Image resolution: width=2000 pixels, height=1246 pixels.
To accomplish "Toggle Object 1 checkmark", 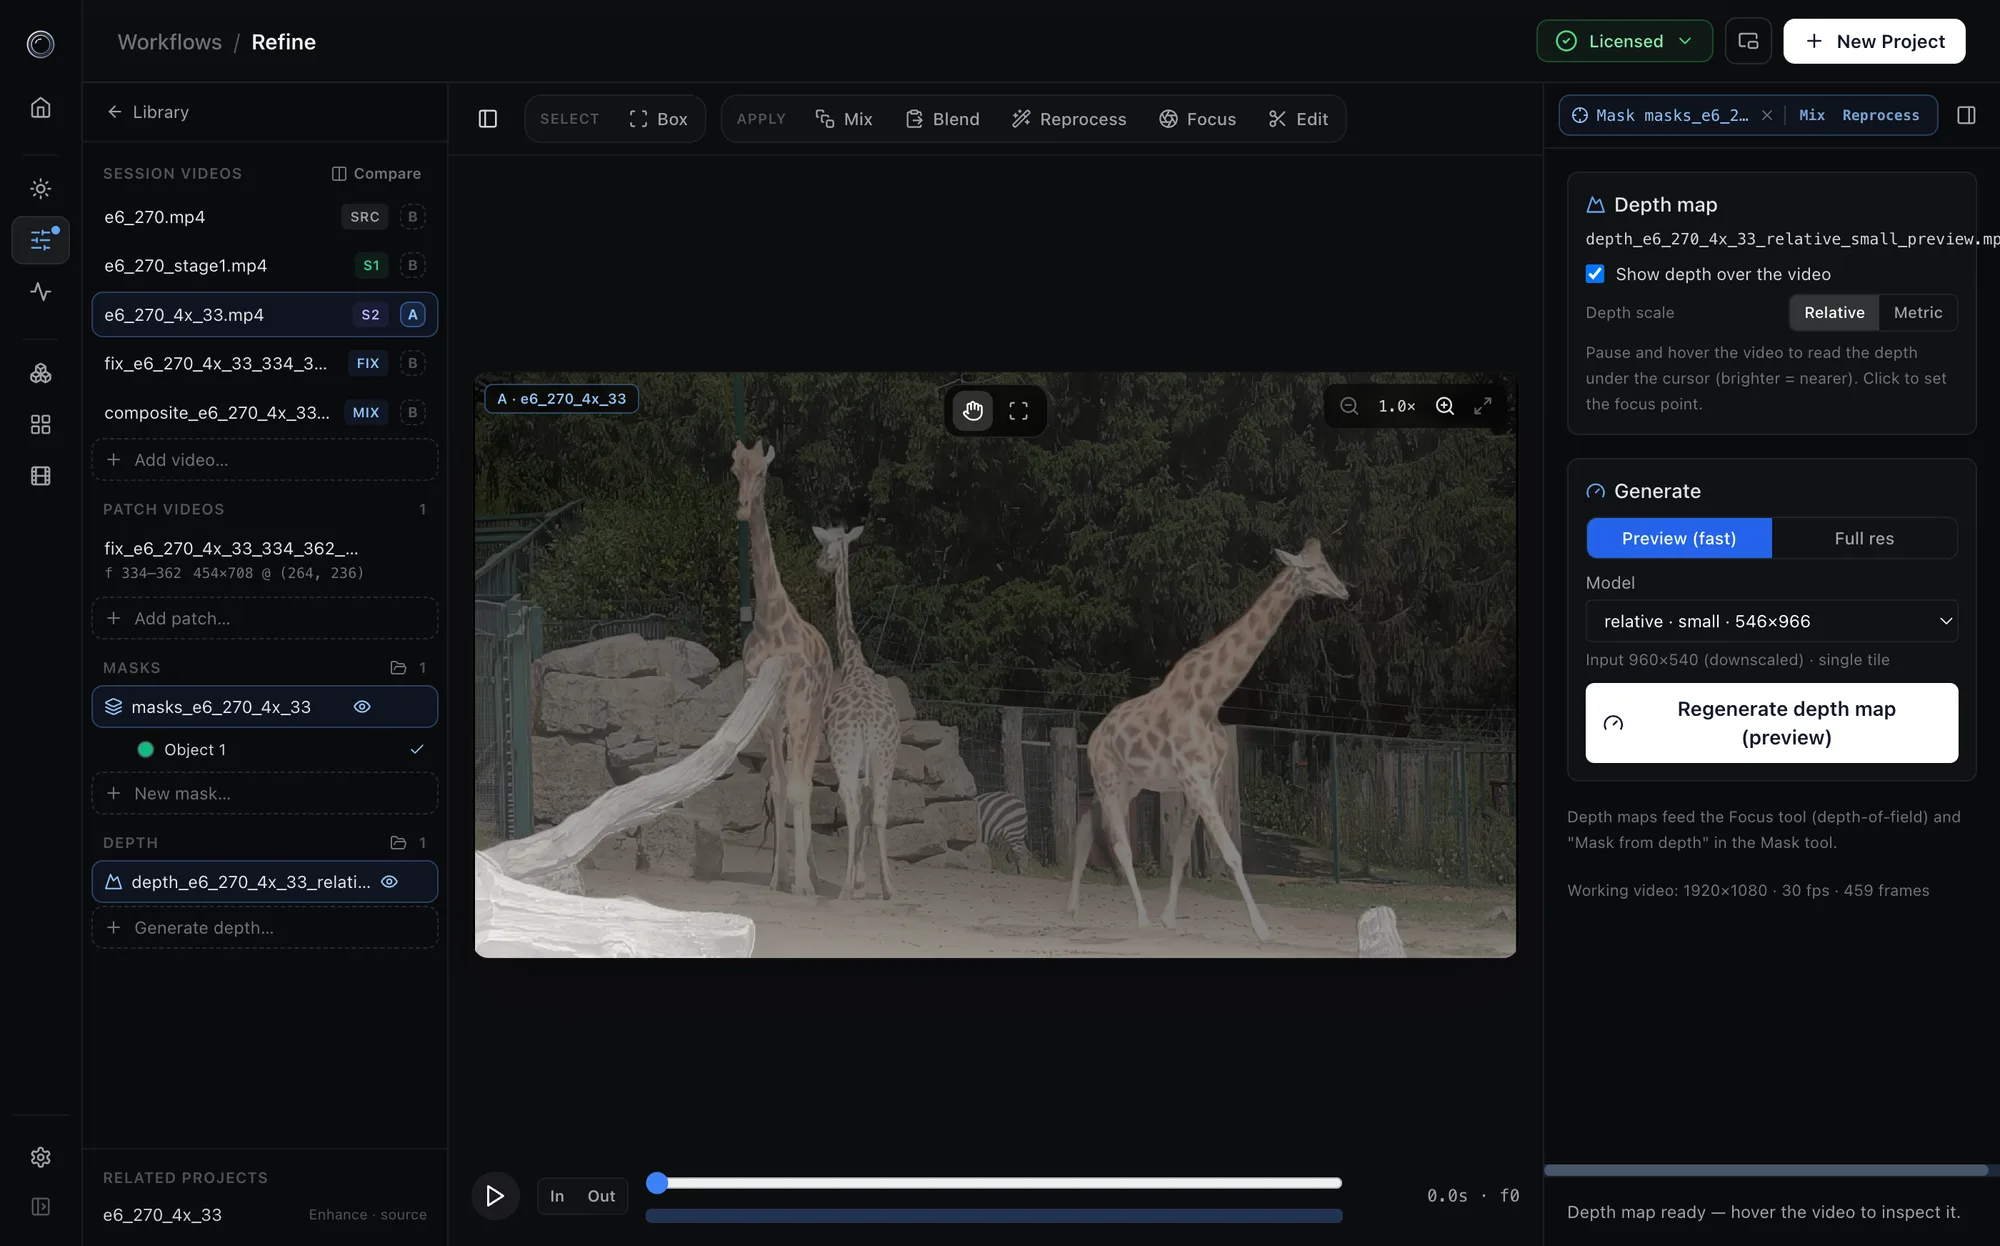I will (x=417, y=749).
